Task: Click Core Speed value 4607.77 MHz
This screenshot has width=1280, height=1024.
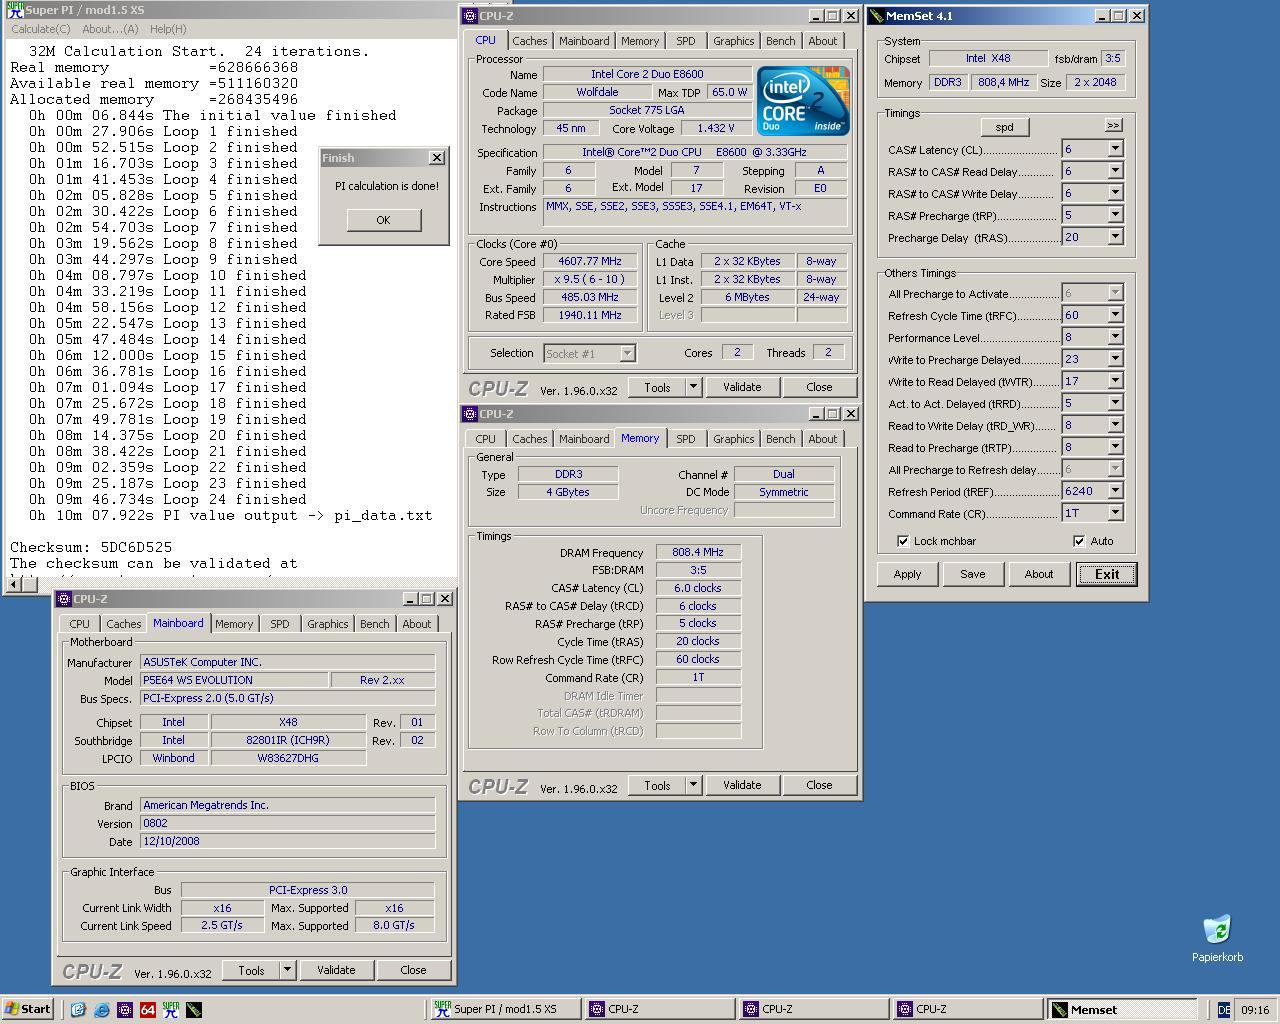Action: pos(590,262)
